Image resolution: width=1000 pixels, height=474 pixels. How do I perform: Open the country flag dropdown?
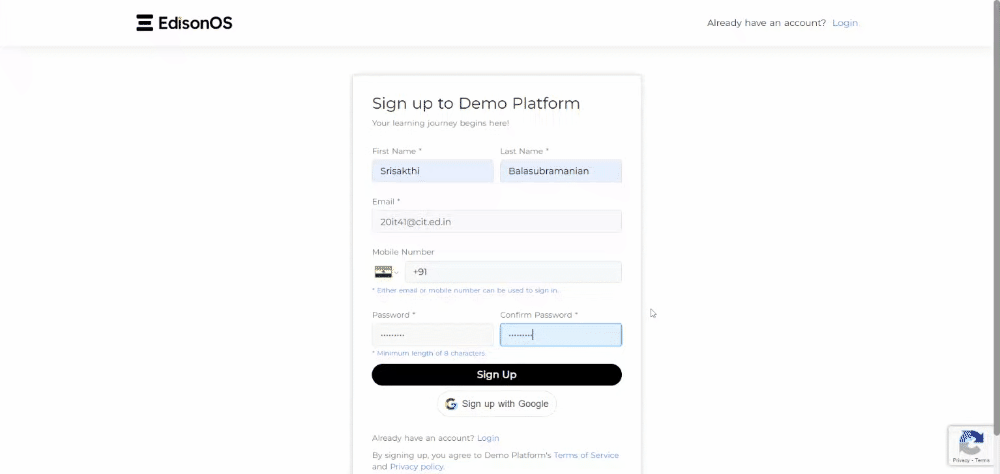(386, 272)
